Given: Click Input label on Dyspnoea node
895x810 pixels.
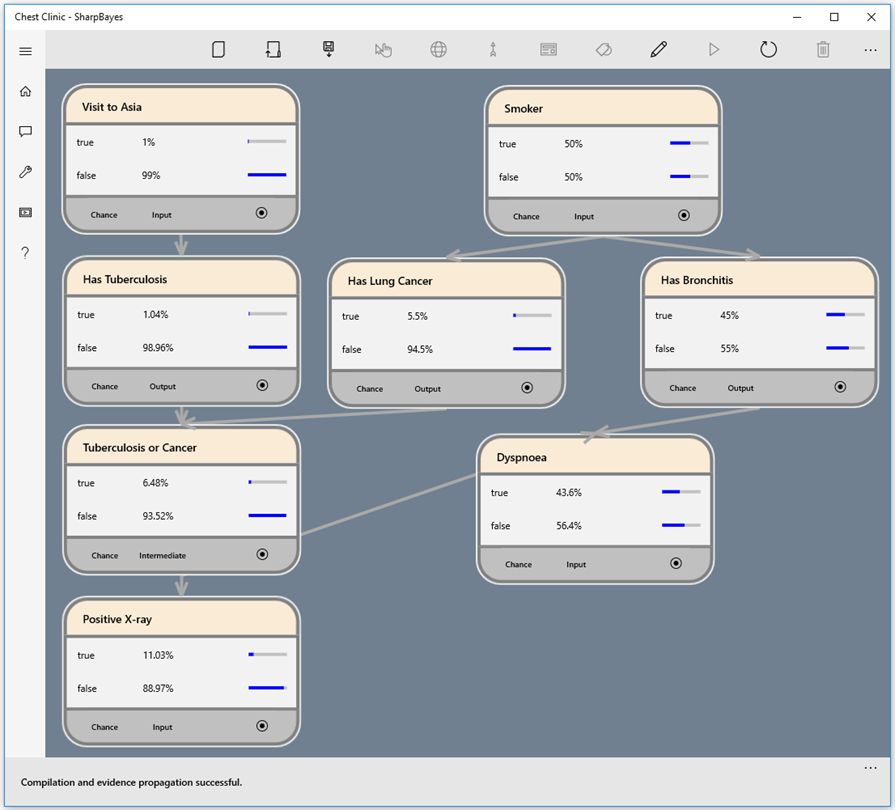Looking at the screenshot, I should coord(576,565).
